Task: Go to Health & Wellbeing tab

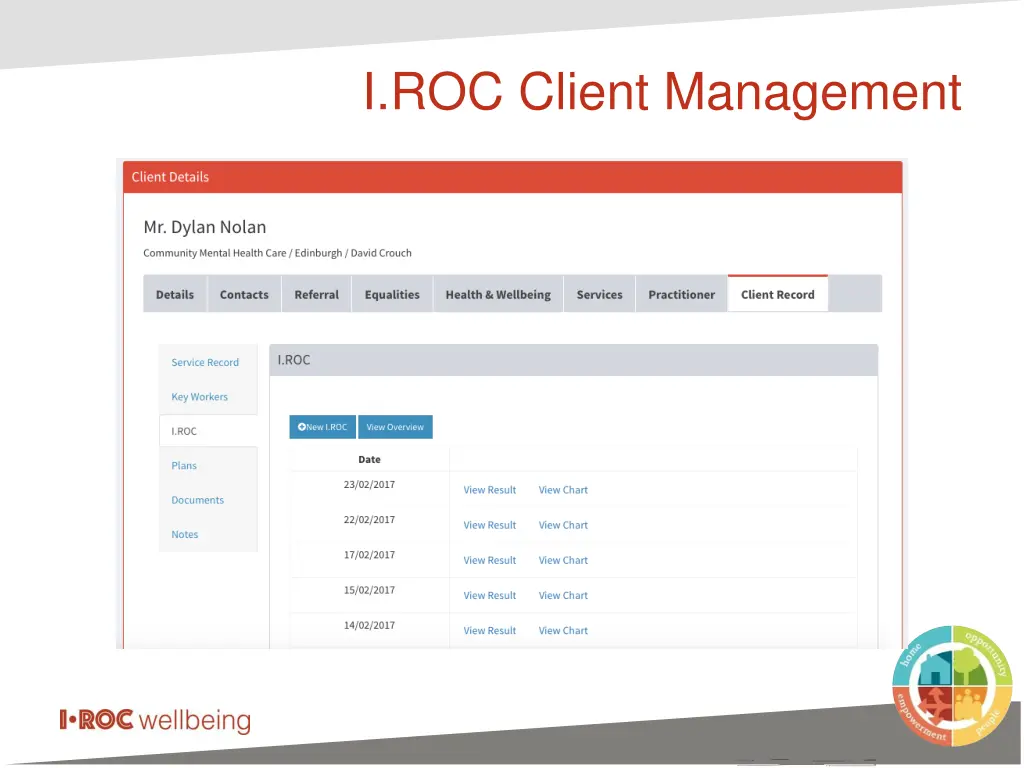Action: pyautogui.click(x=498, y=295)
